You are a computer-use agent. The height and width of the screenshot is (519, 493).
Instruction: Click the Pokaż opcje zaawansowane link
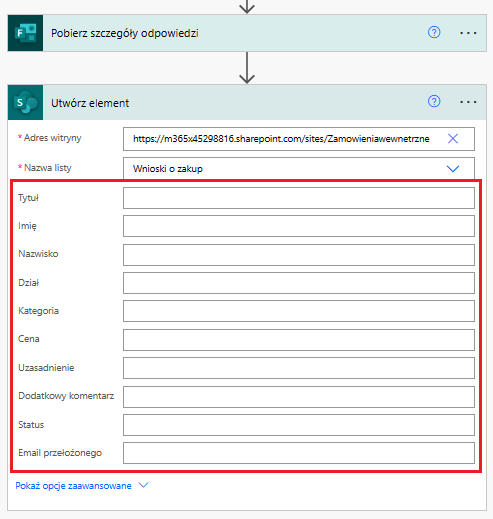[x=73, y=486]
